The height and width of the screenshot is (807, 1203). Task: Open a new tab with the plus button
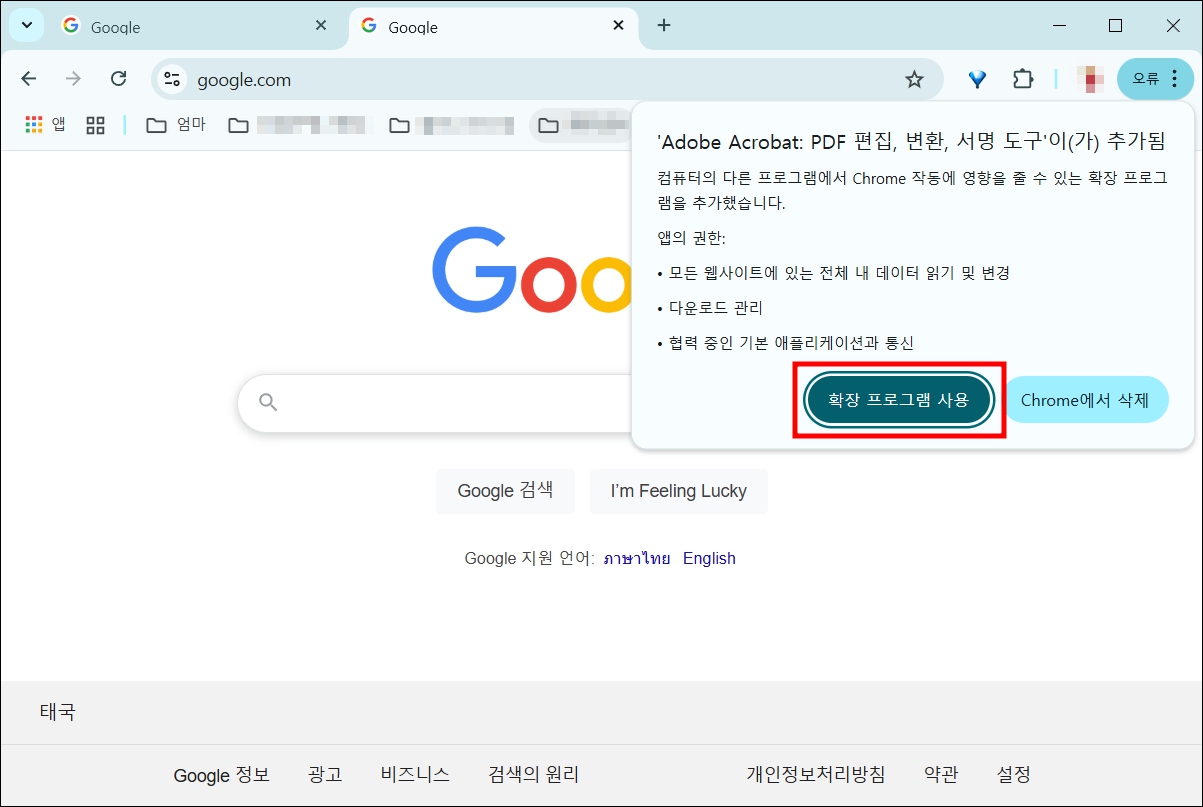coord(663,25)
